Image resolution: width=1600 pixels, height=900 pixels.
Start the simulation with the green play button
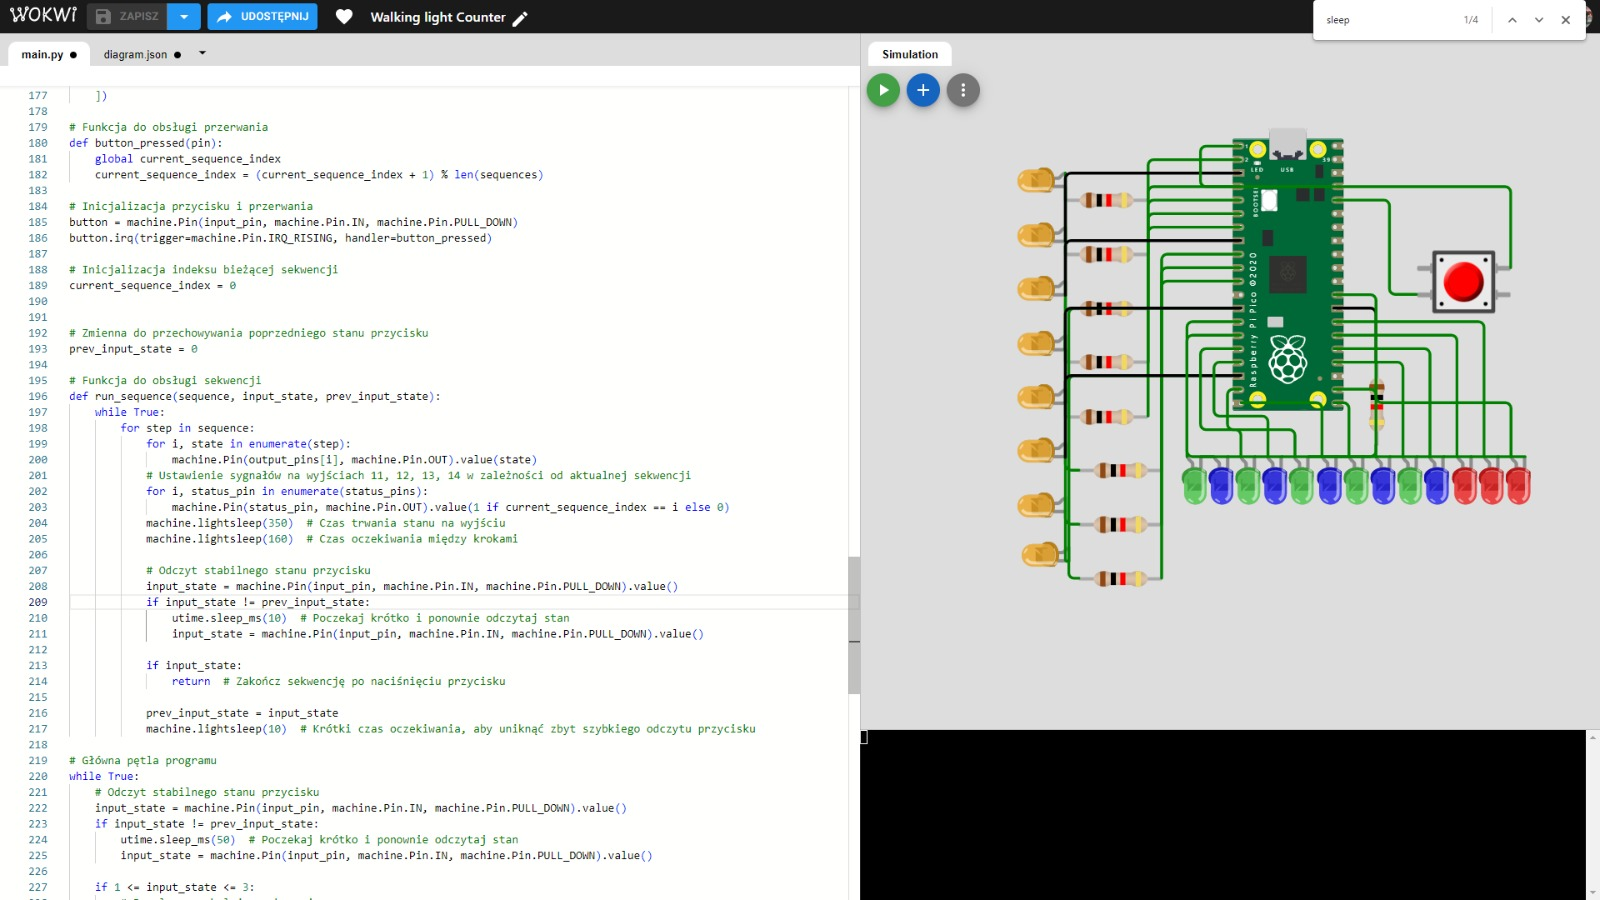[x=883, y=90]
